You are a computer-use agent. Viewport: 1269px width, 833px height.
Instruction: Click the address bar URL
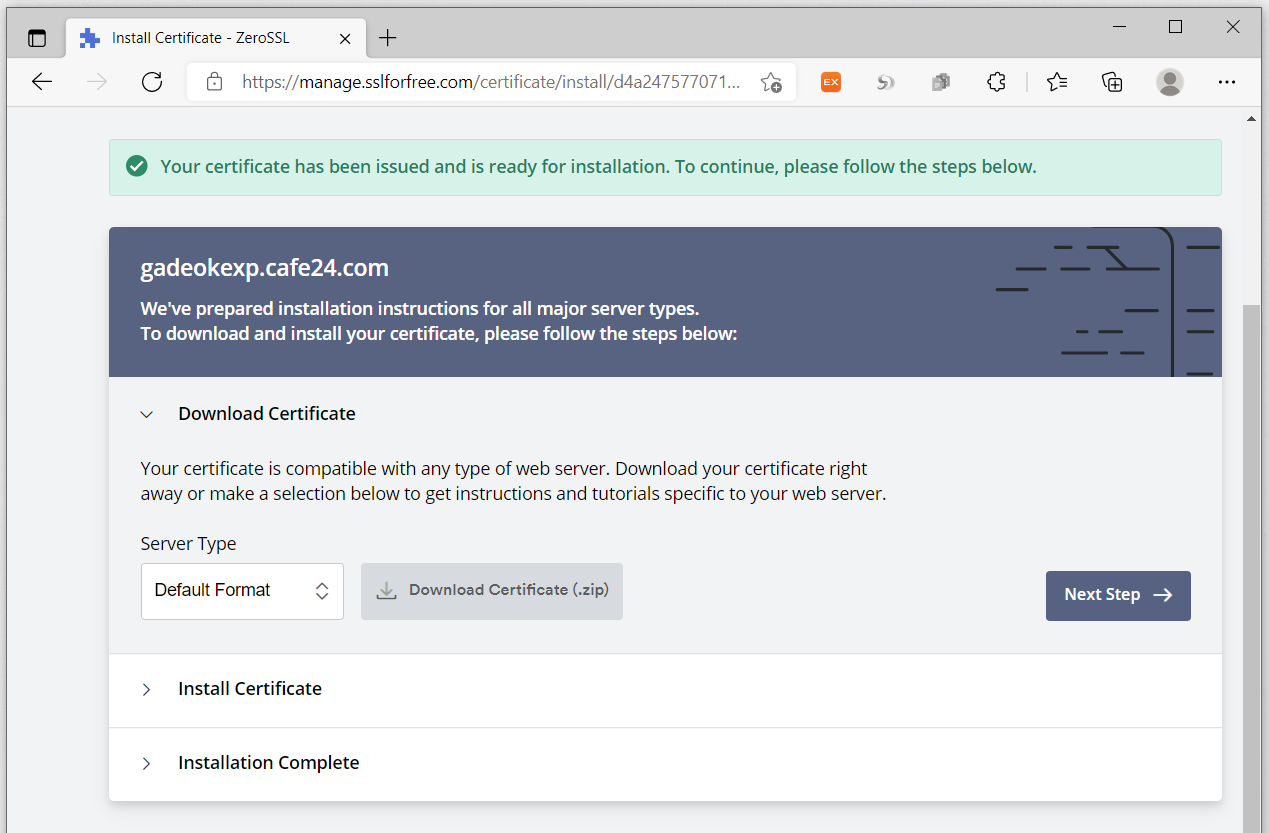point(491,82)
